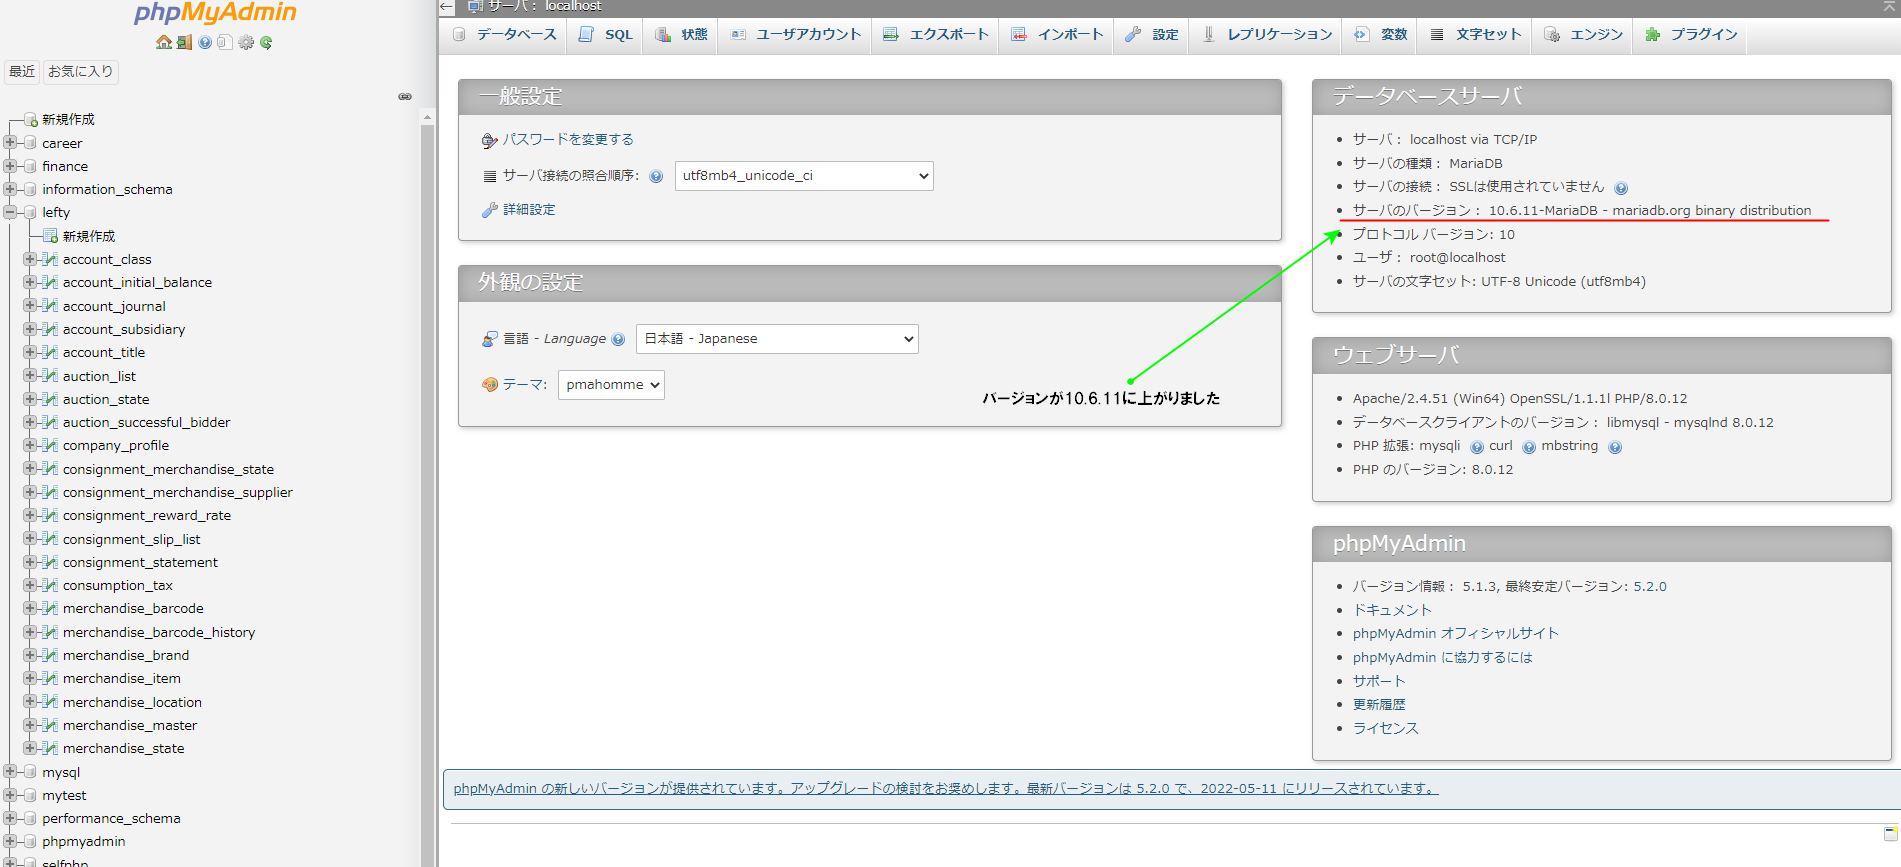Screen dimensions: 1901x867
Task: Click the change password key icon
Action: coord(489,141)
